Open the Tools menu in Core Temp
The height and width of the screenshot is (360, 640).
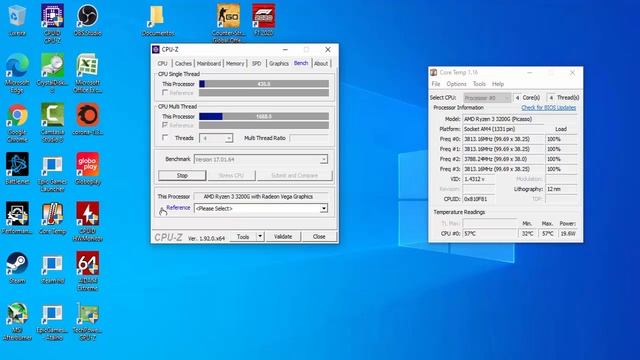[x=479, y=84]
